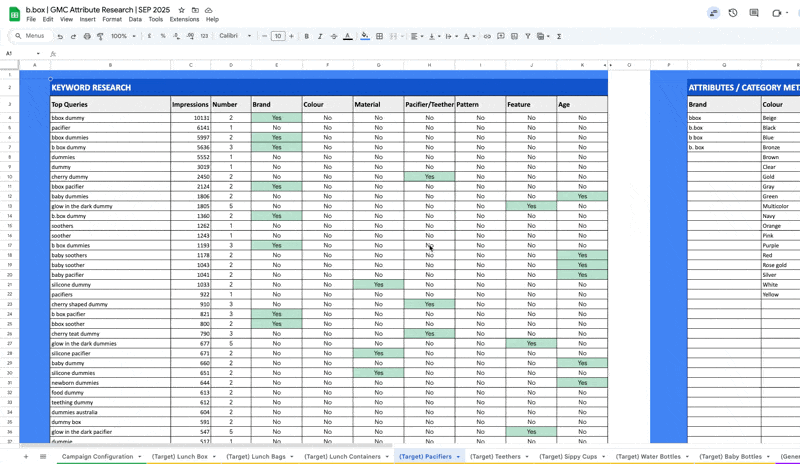Open the Calibri font dropdown

pos(234,36)
